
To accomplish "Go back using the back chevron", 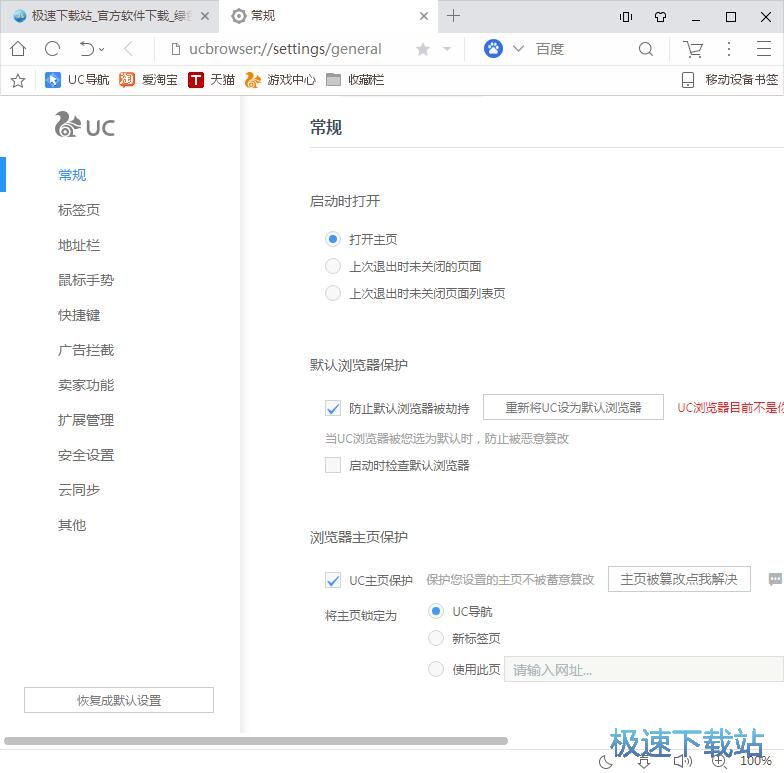I will tap(128, 49).
